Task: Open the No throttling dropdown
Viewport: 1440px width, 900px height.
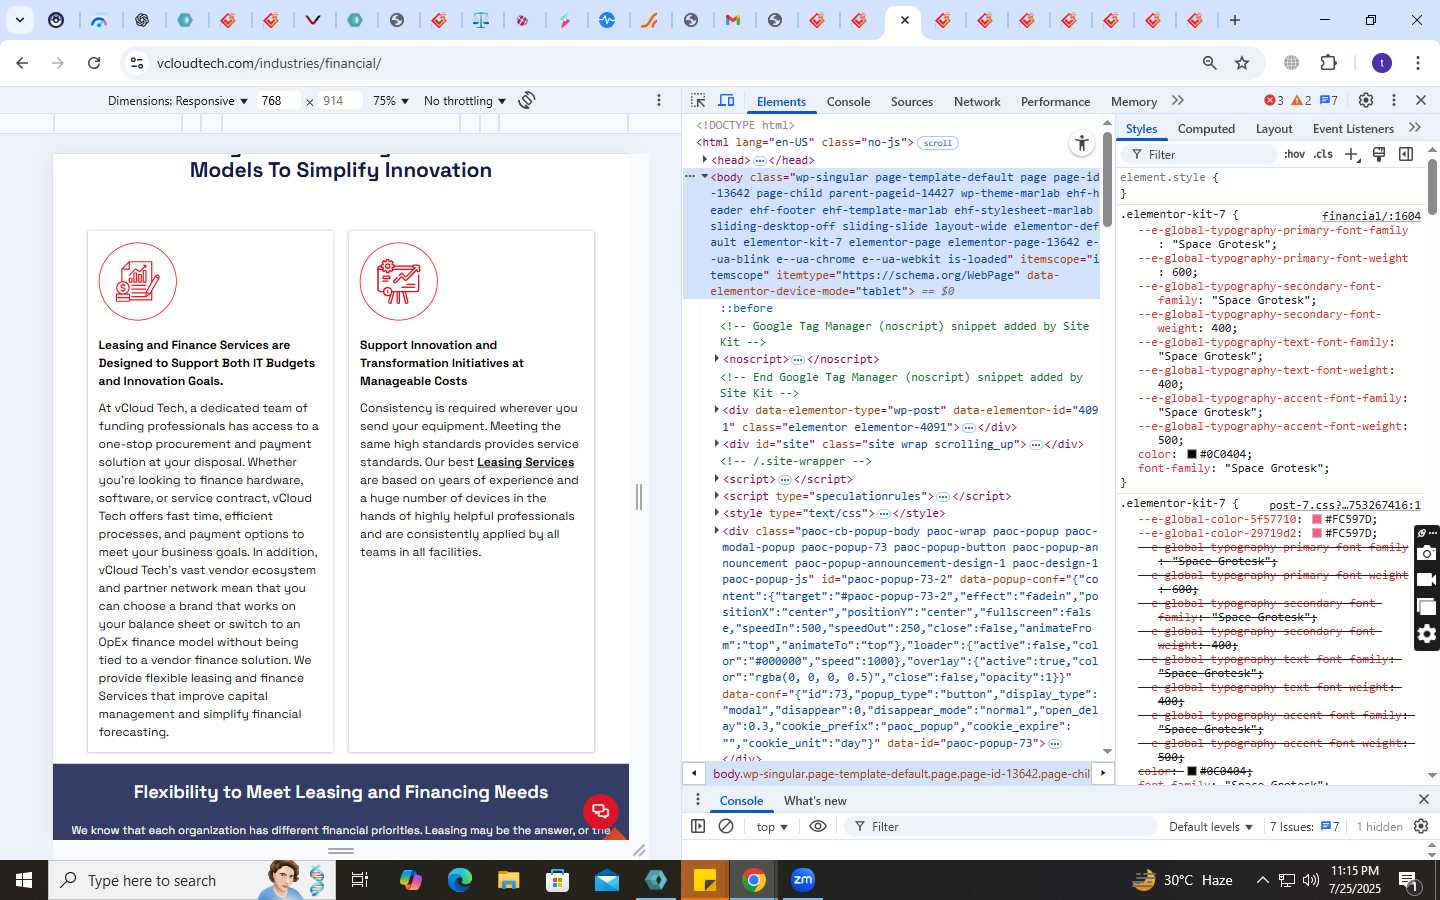Action: pos(465,101)
